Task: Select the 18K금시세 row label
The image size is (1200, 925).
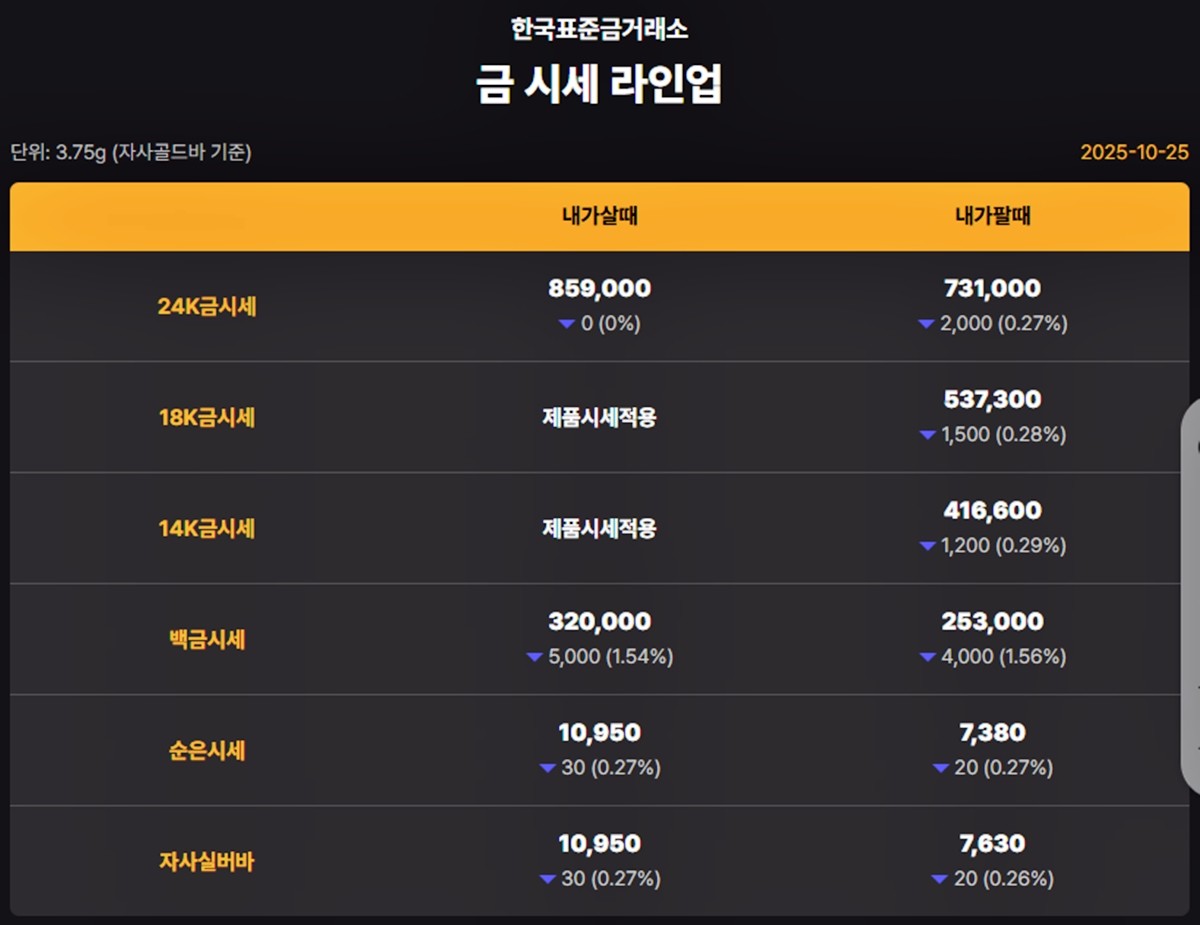Action: coord(207,418)
